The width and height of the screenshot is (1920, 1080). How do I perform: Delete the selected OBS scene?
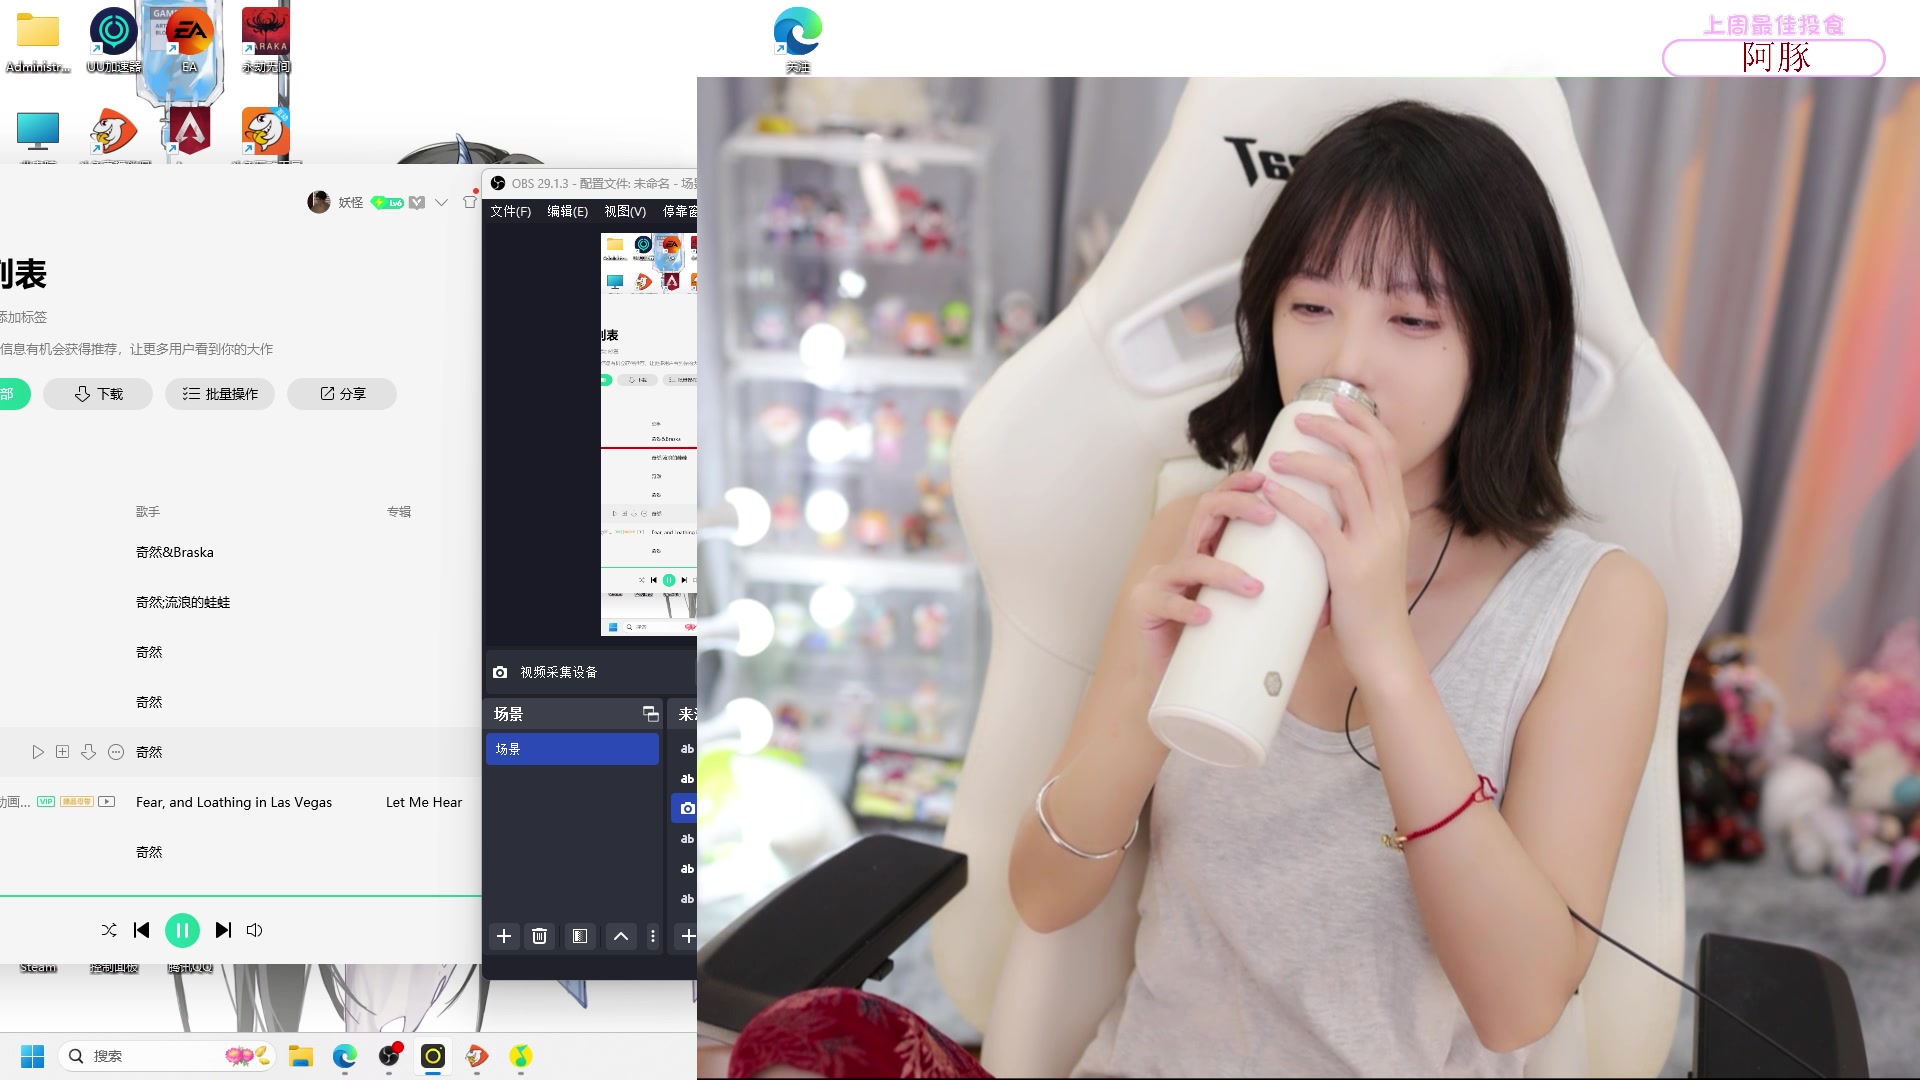point(539,936)
